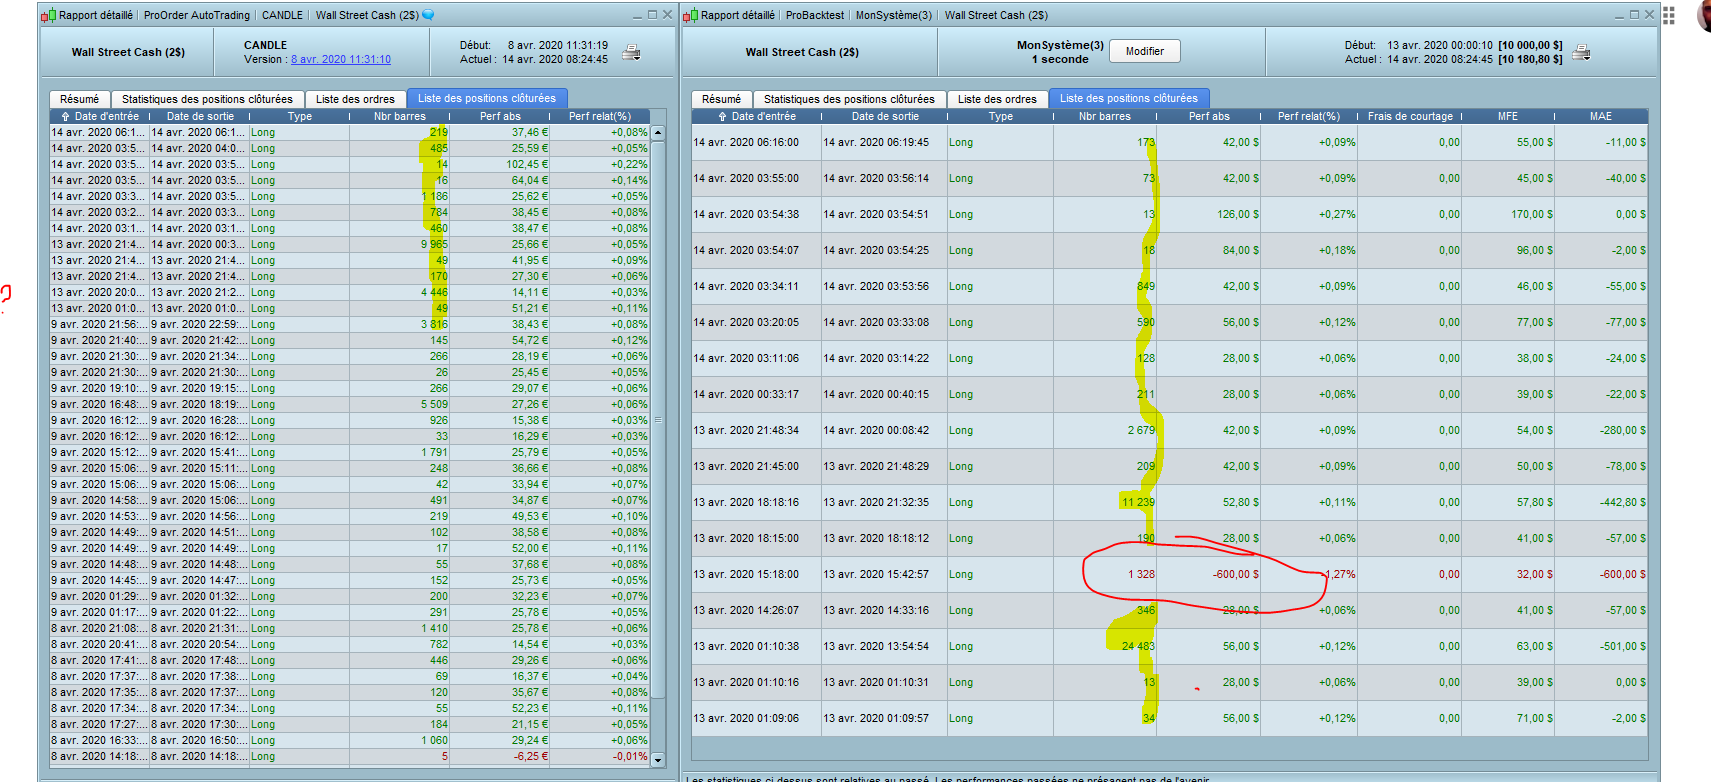Click the candlestick app icon of the ProBacktest window
Viewport: 1711px width, 782px height.
pos(691,15)
